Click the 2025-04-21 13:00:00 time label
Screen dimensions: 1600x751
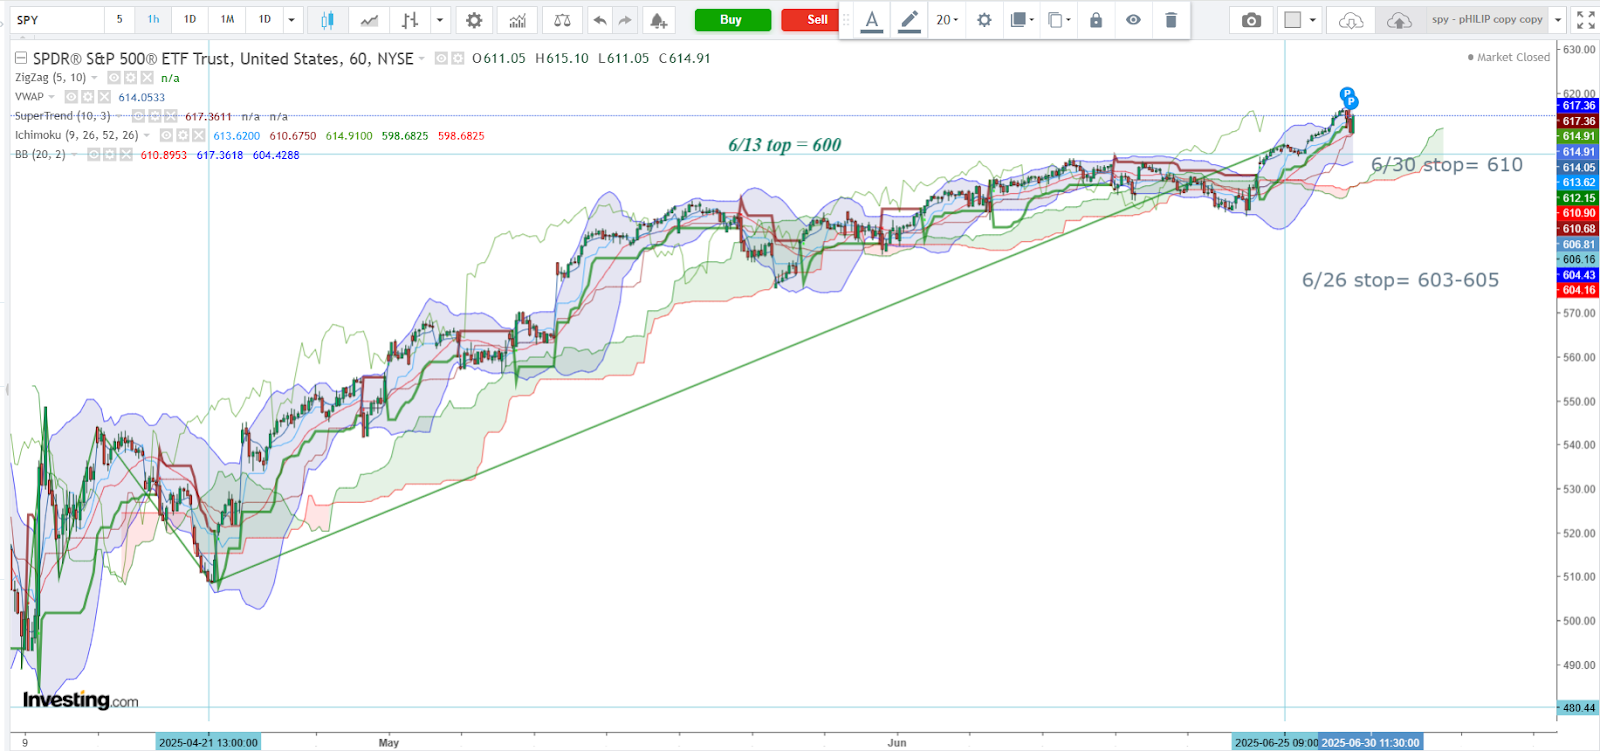tap(208, 742)
